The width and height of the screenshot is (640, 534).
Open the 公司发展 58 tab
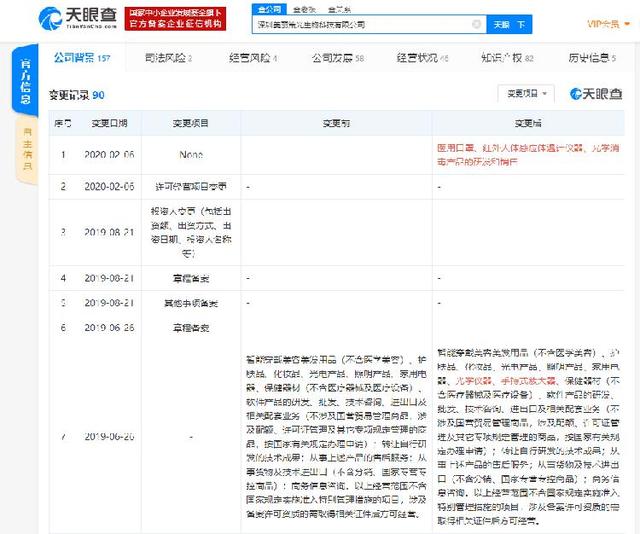click(338, 58)
